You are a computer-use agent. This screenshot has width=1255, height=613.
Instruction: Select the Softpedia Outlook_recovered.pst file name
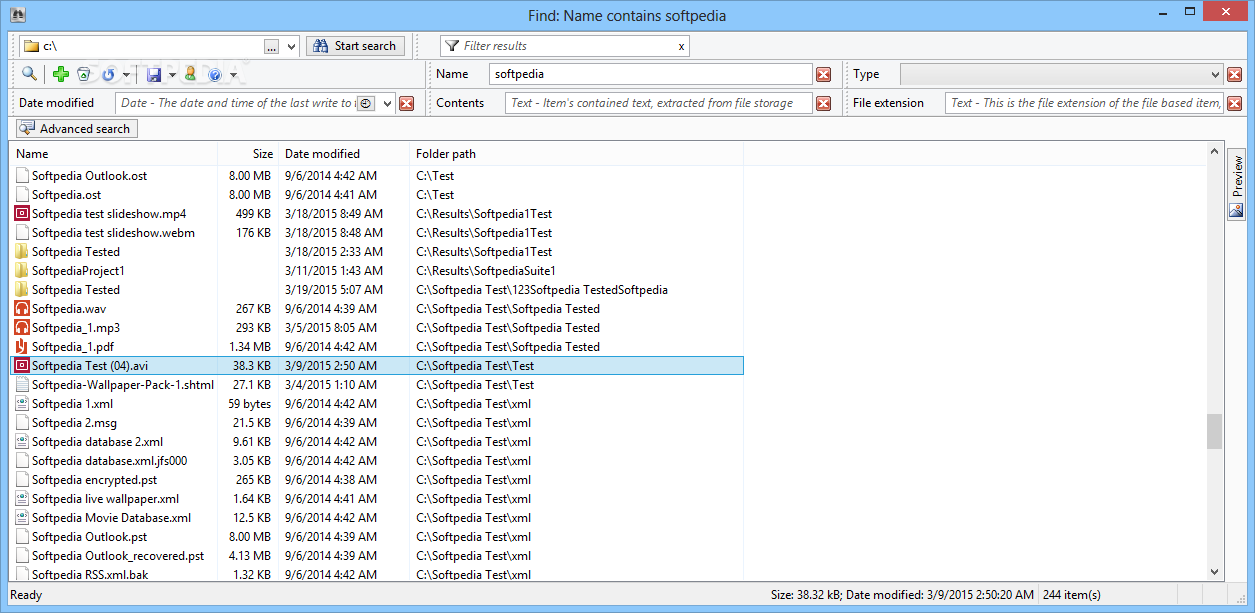tap(118, 556)
